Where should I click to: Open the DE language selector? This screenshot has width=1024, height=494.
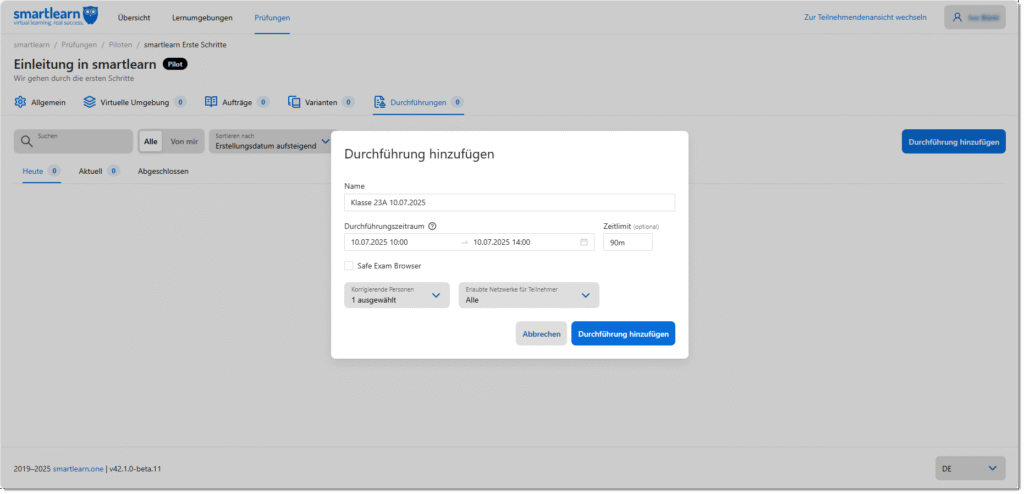click(967, 468)
